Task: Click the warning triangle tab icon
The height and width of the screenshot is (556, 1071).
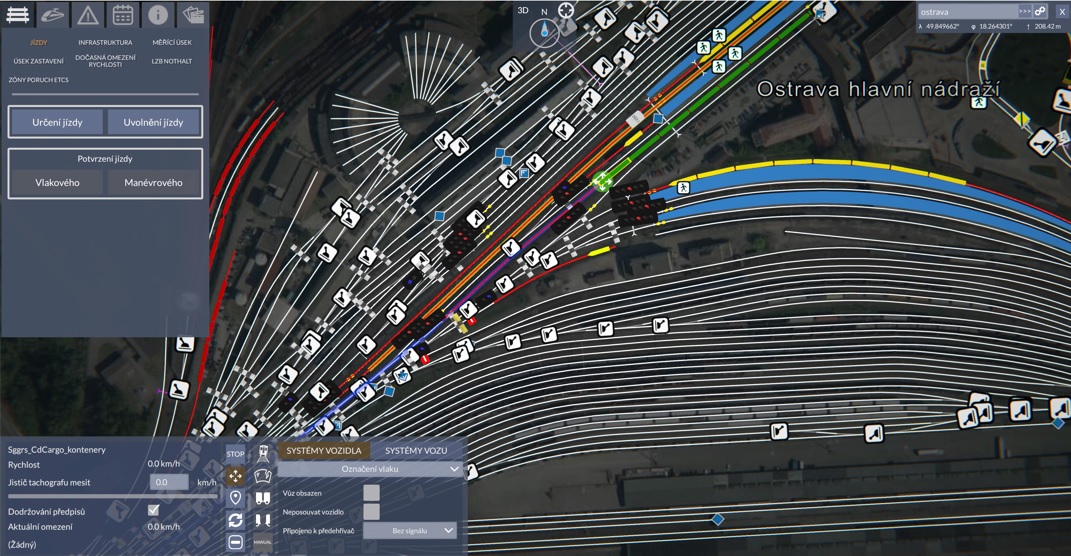Action: pyautogui.click(x=88, y=14)
